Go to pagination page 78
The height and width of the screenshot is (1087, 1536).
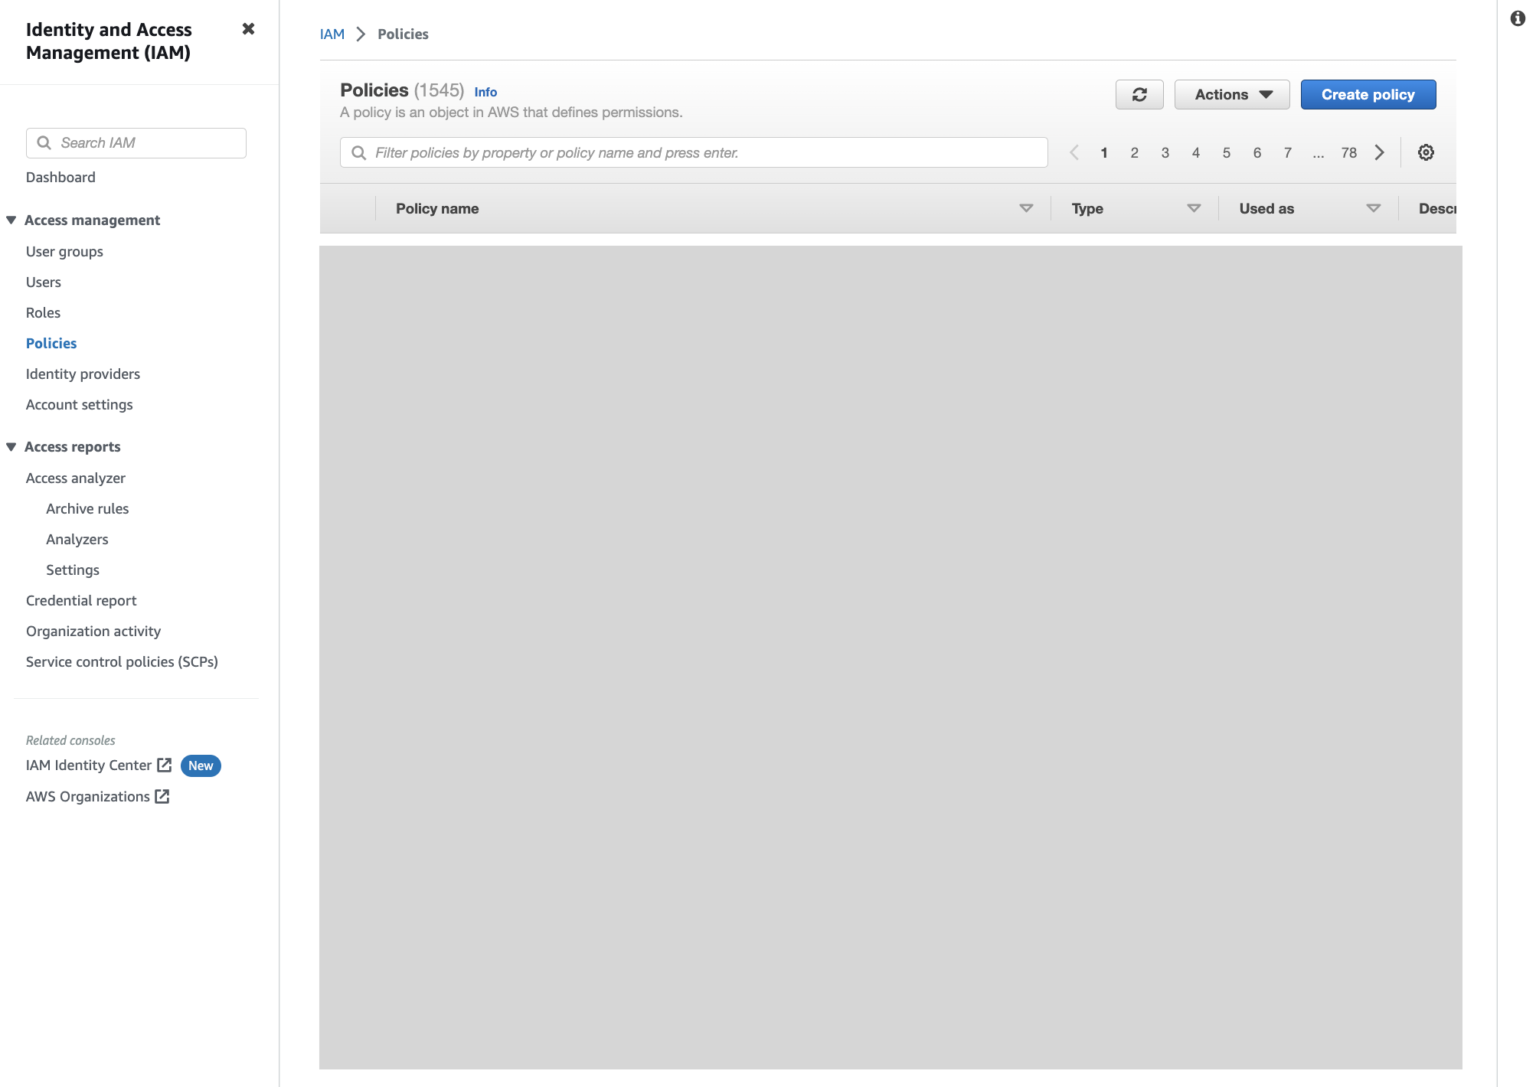tap(1348, 152)
